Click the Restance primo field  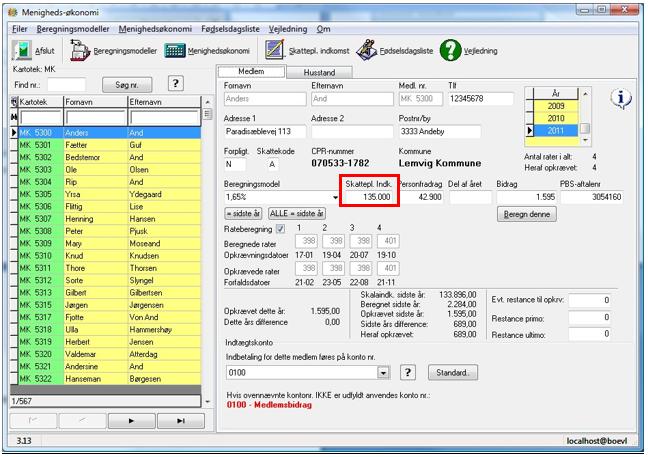click(x=589, y=318)
